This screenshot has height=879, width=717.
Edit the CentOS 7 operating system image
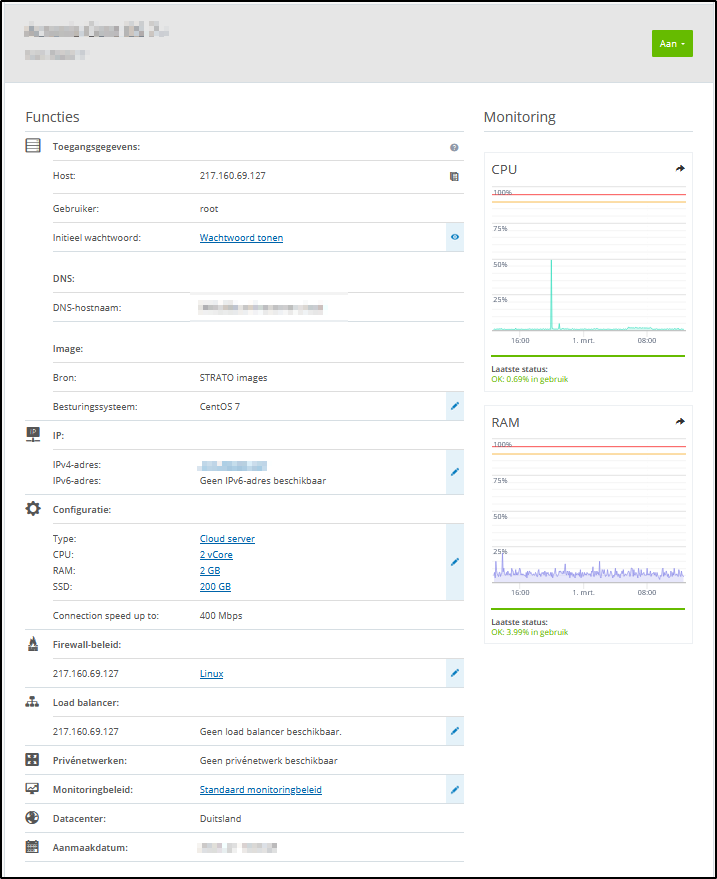point(454,407)
